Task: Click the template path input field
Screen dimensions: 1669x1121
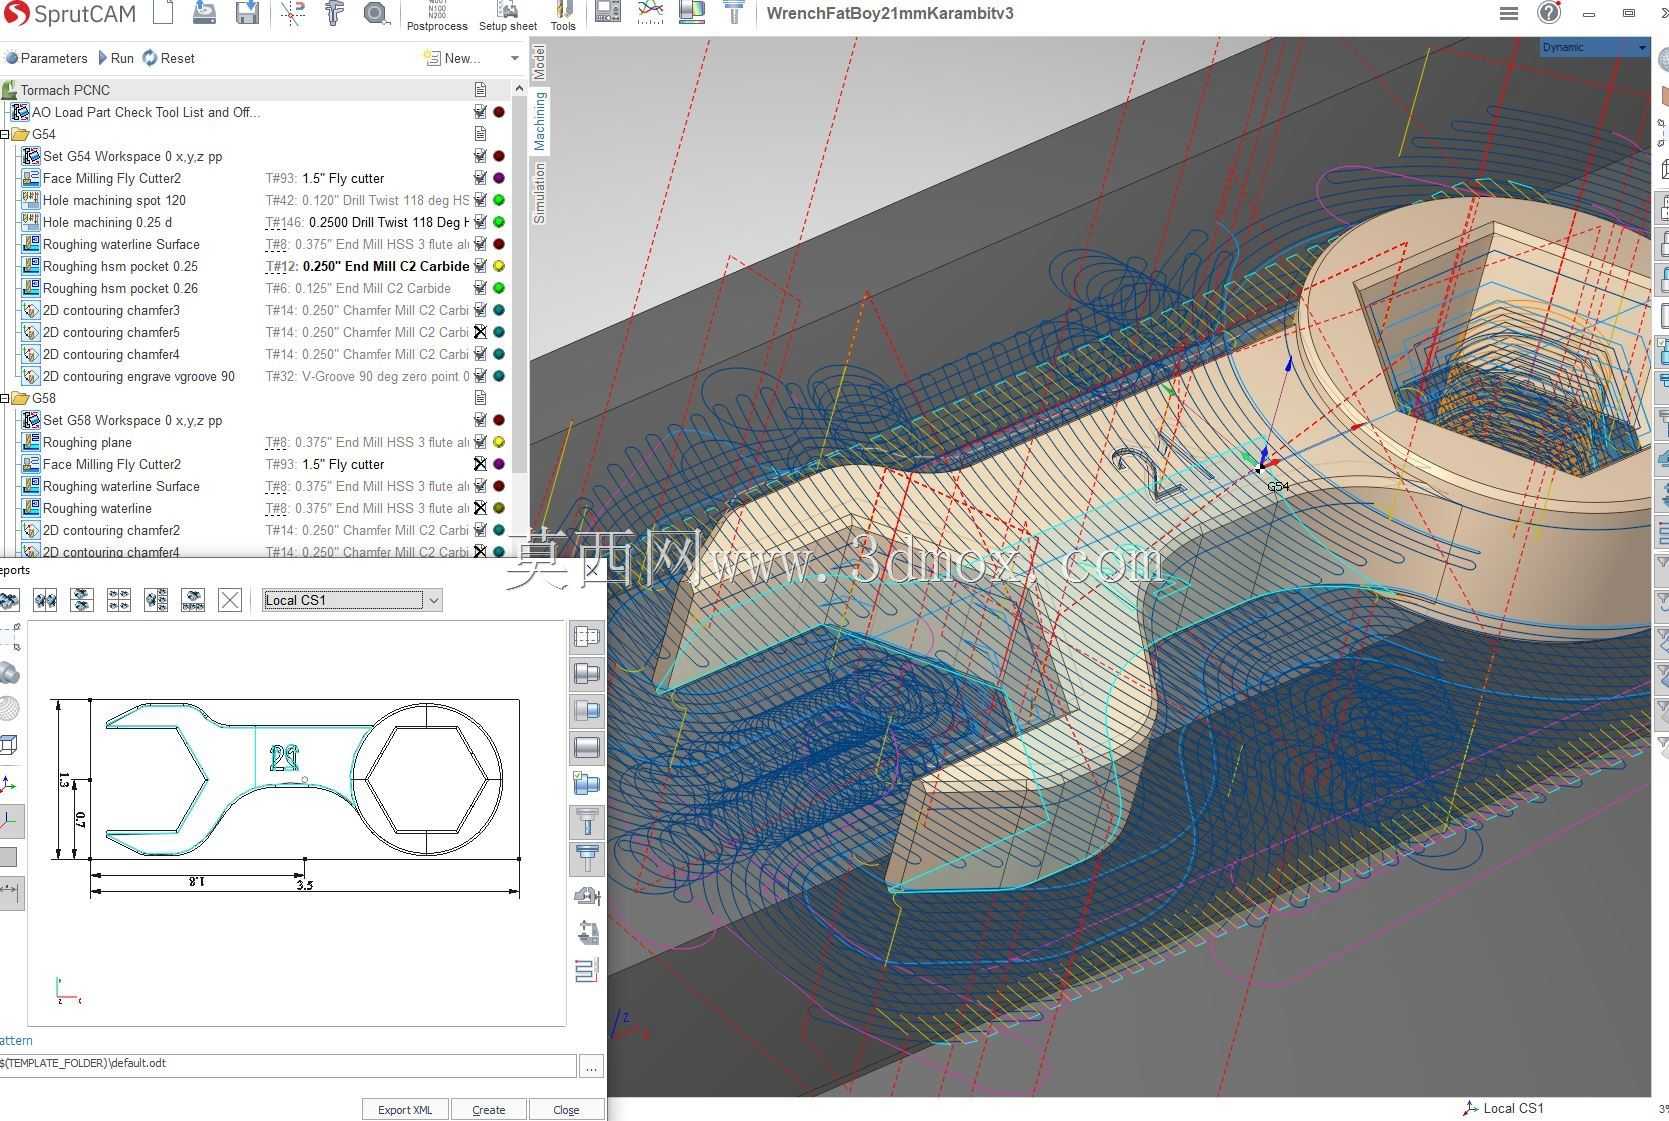Action: [288, 1064]
